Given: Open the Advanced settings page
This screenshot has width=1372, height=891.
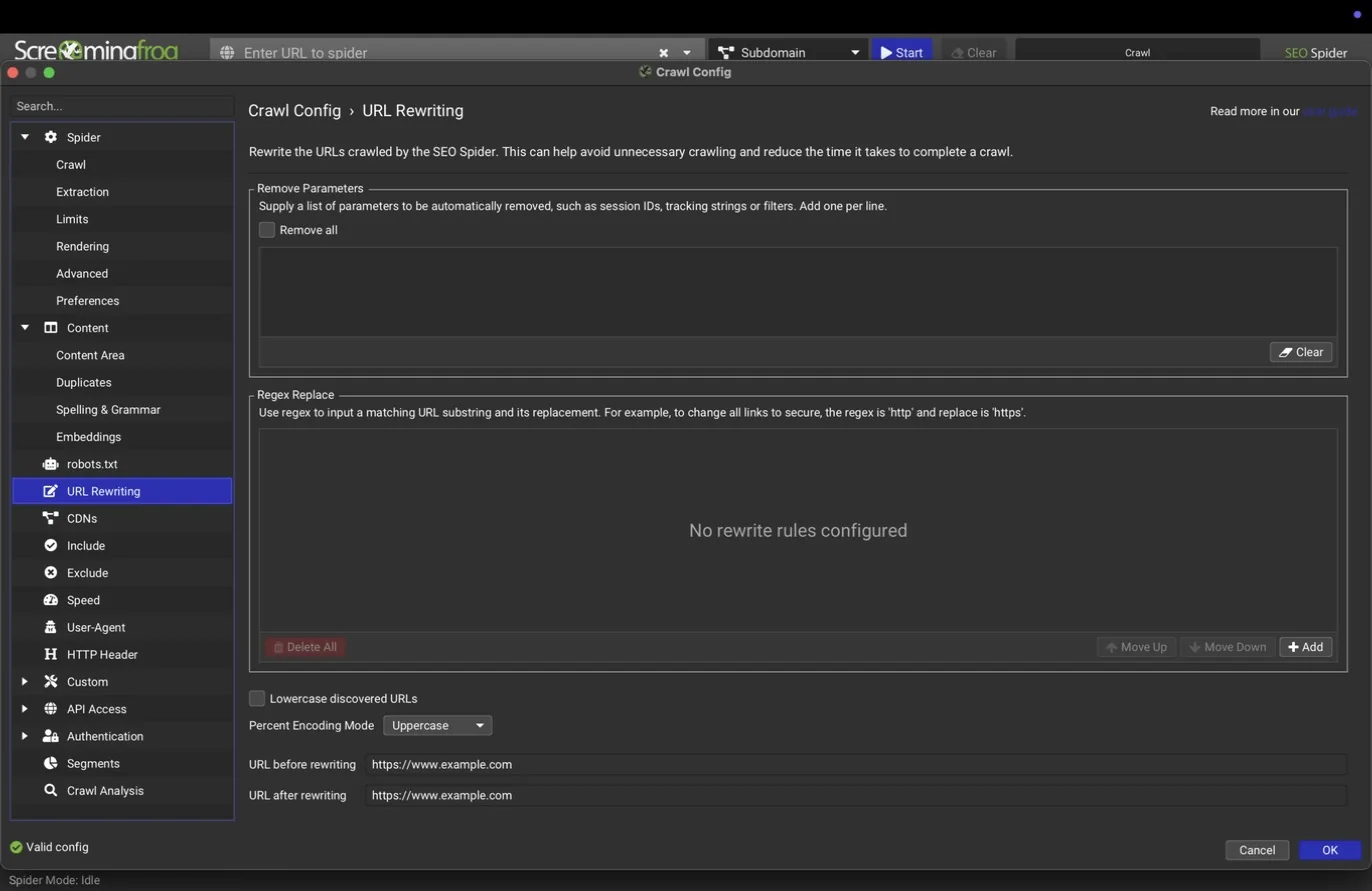Looking at the screenshot, I should point(82,273).
